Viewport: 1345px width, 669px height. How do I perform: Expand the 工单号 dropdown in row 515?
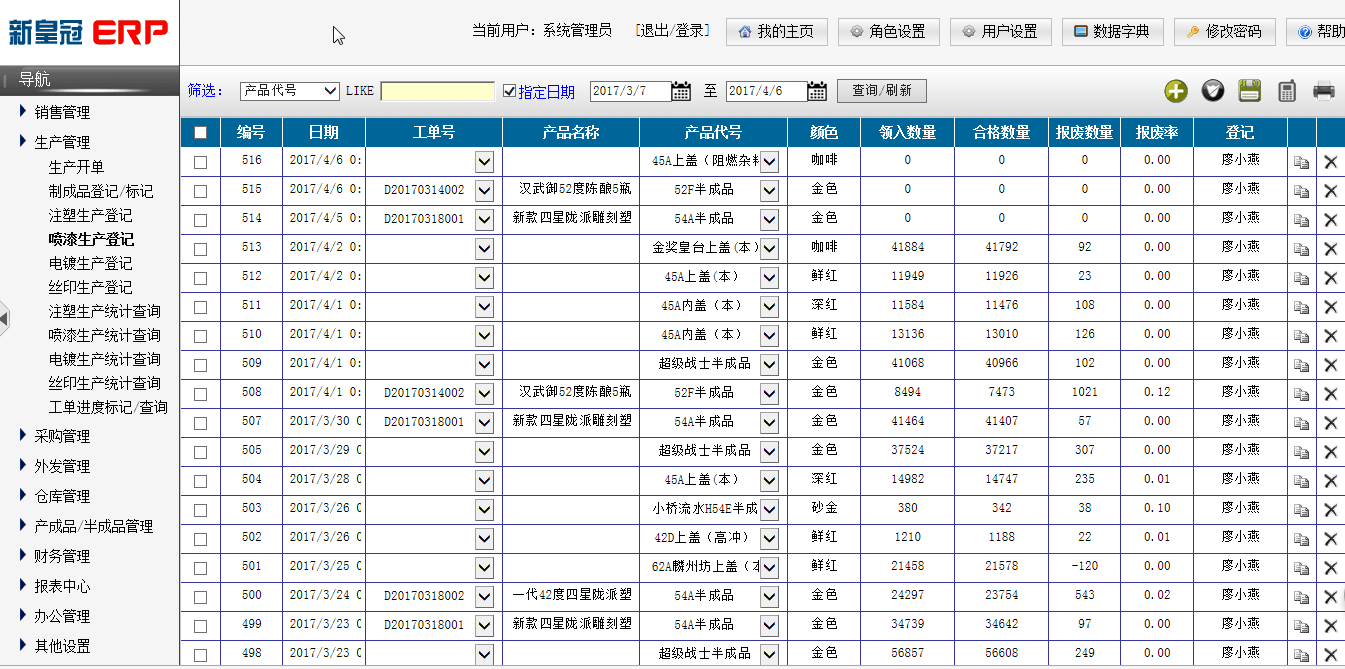coord(484,190)
